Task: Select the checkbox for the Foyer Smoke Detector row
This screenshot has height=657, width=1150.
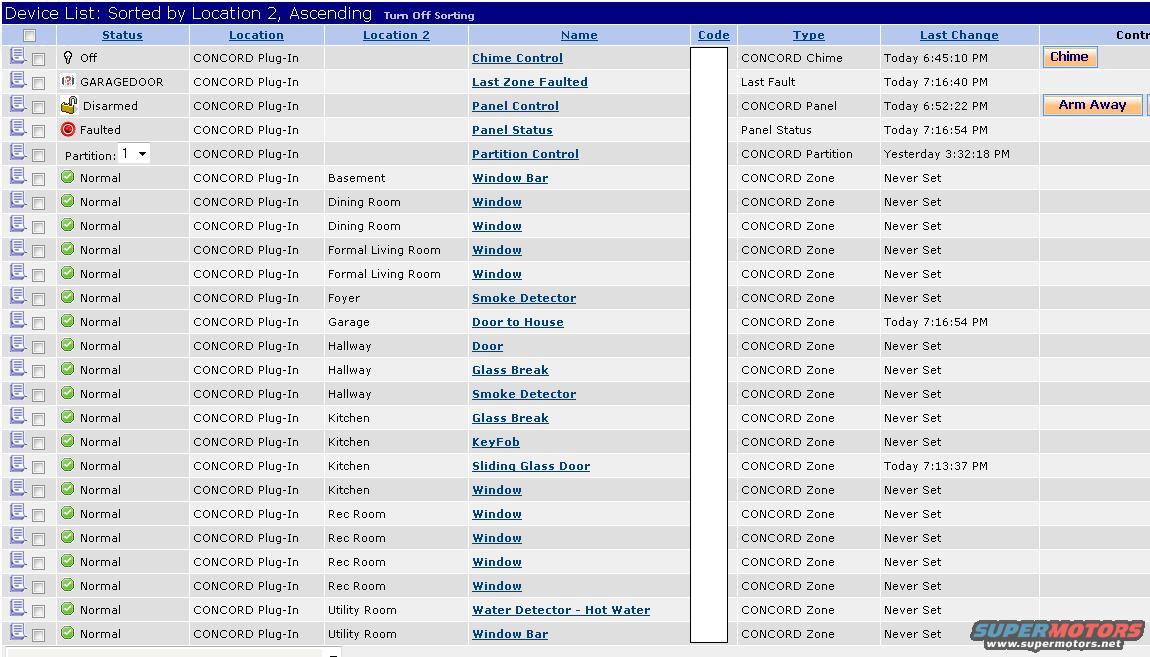Action: (x=38, y=299)
